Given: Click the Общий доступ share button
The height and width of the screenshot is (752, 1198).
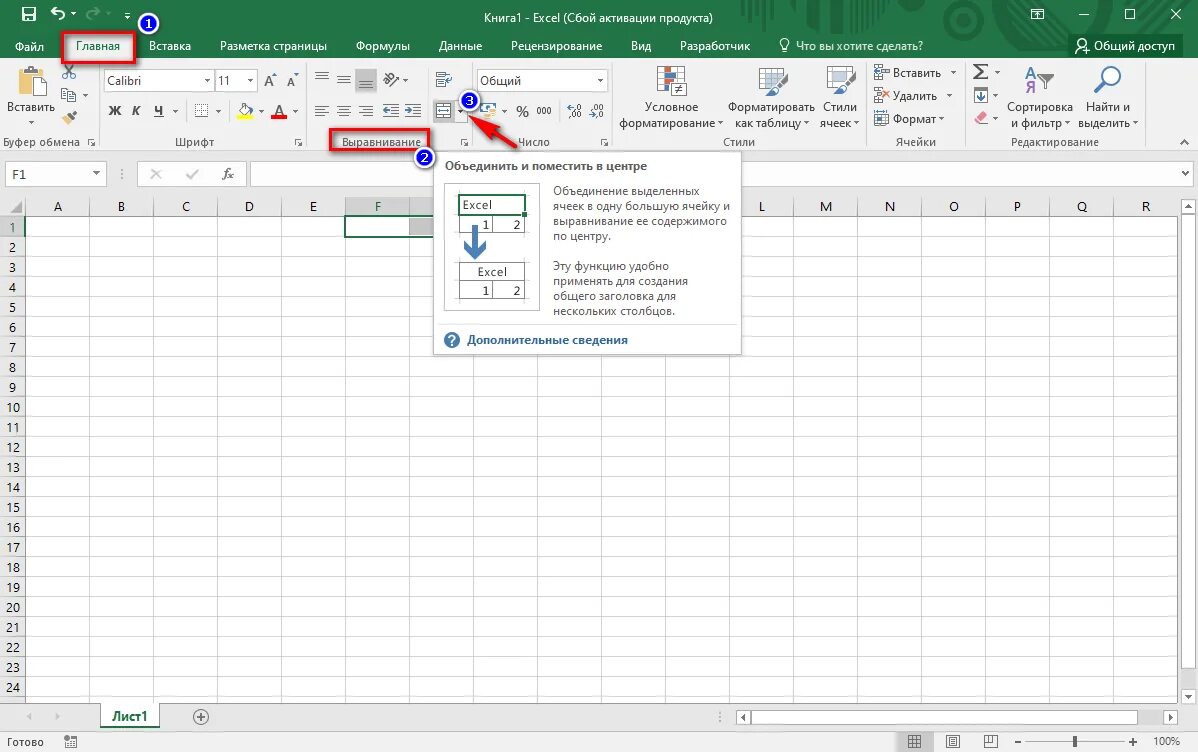Looking at the screenshot, I should coord(1125,46).
